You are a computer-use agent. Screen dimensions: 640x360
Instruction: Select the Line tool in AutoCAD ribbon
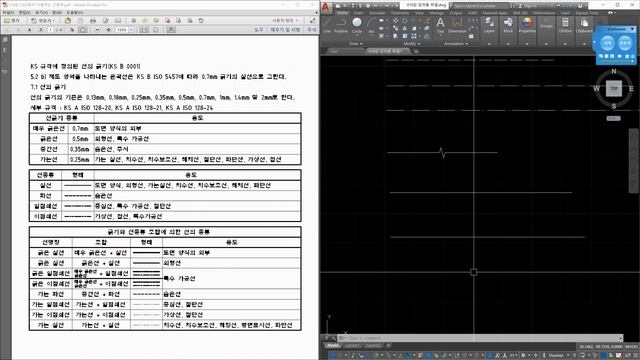pos(327,24)
